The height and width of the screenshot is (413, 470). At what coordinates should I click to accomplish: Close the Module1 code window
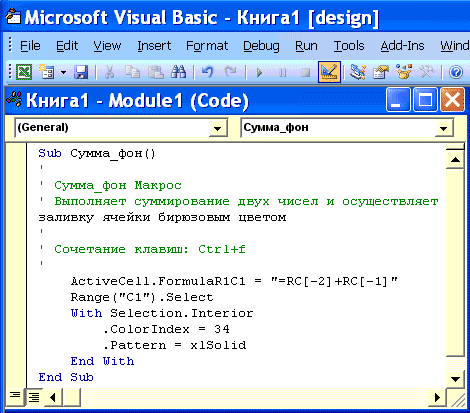click(x=452, y=100)
